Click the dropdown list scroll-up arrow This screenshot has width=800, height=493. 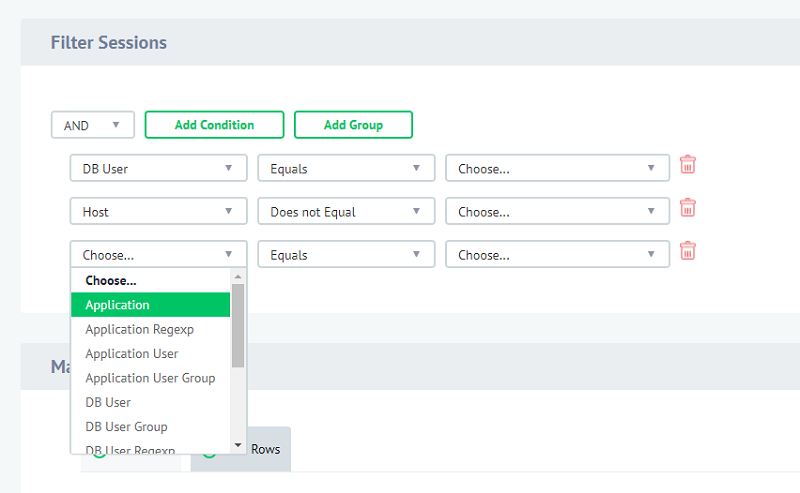238,277
